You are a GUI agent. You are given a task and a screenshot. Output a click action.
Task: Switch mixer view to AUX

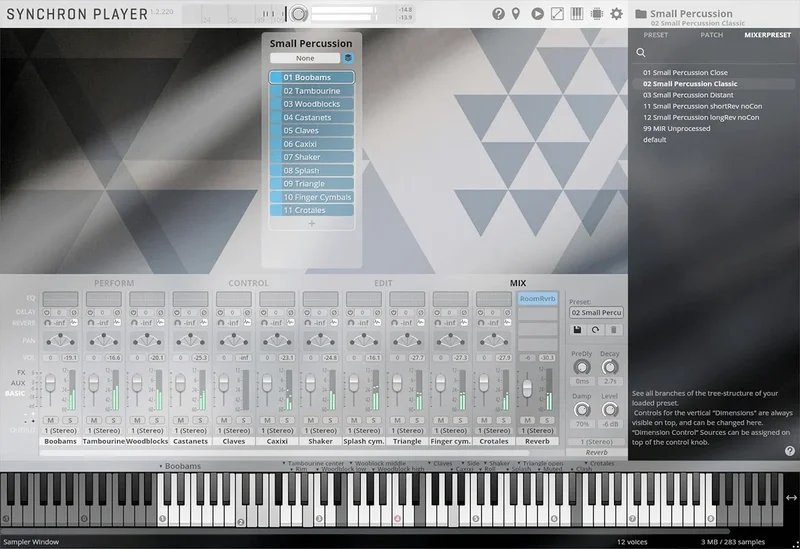[x=18, y=383]
